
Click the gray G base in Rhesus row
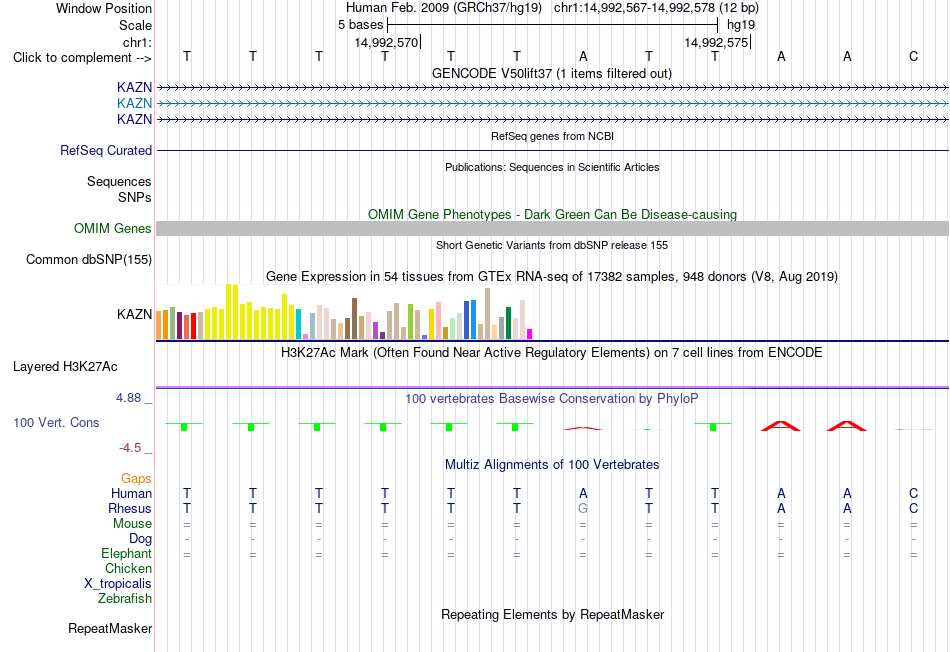pyautogui.click(x=583, y=508)
